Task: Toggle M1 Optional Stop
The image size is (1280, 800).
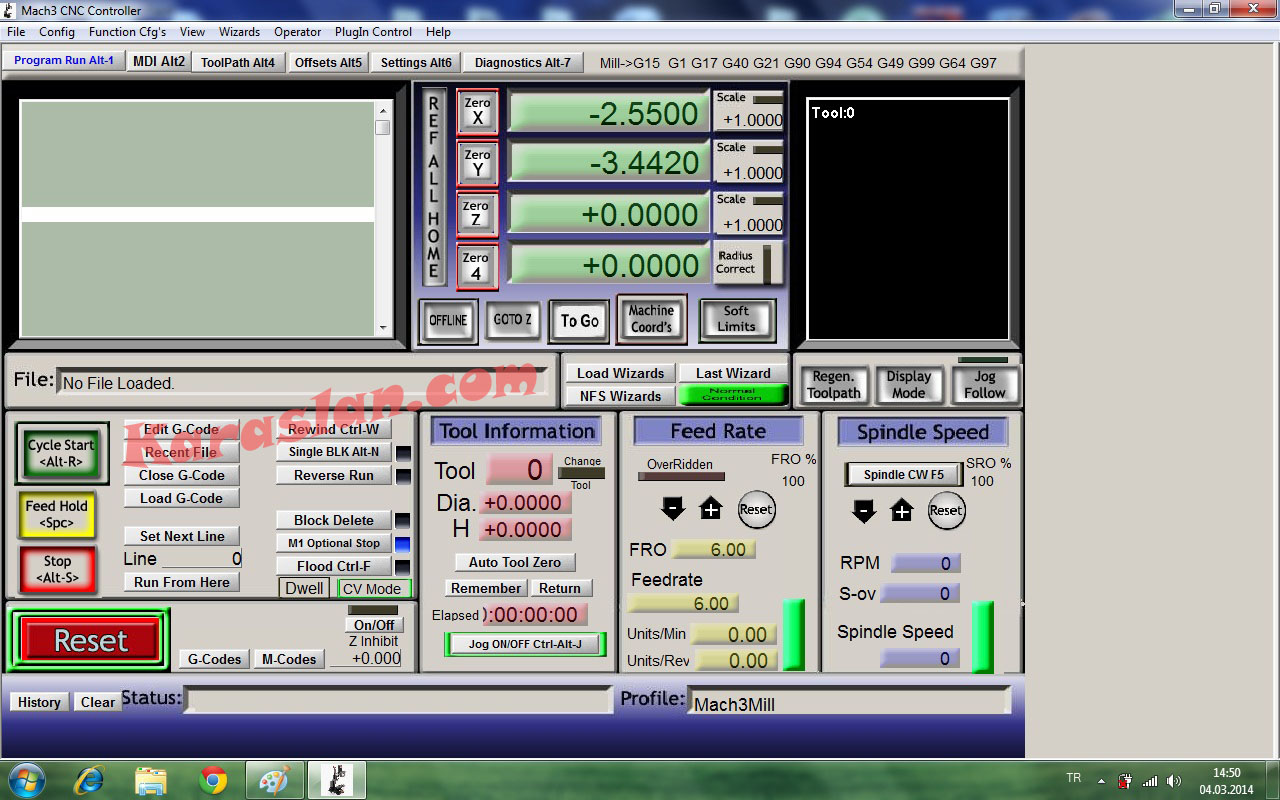Action: click(333, 543)
